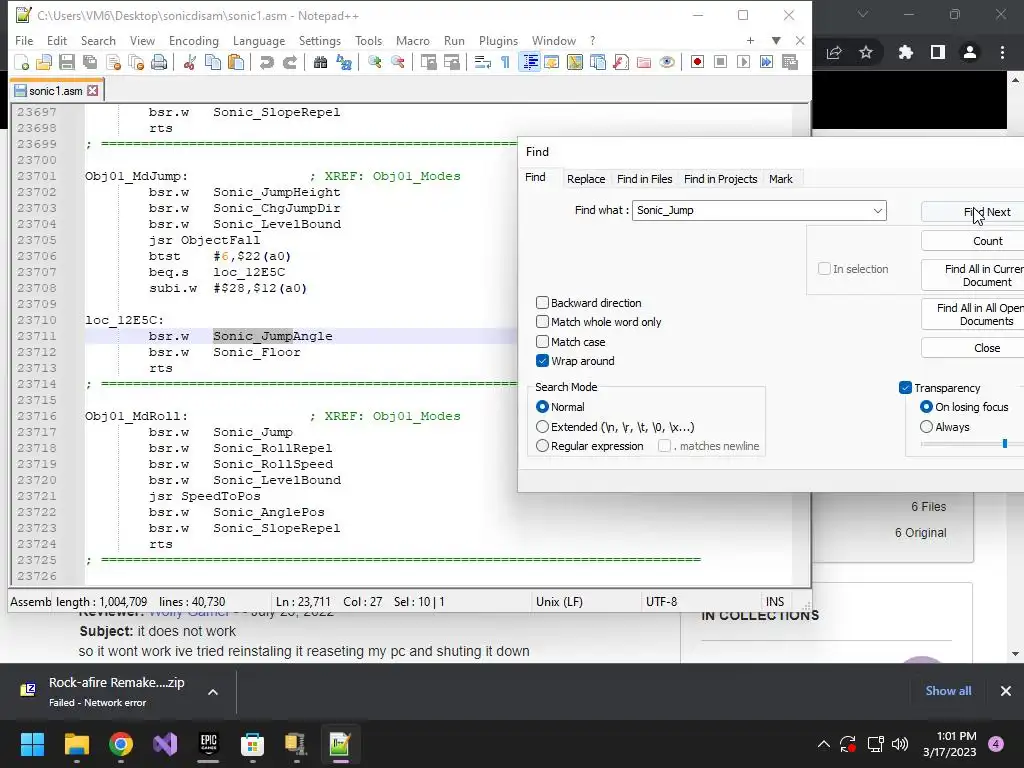The image size is (1024, 768).
Task: Select Regular expression radio button
Action: click(542, 446)
